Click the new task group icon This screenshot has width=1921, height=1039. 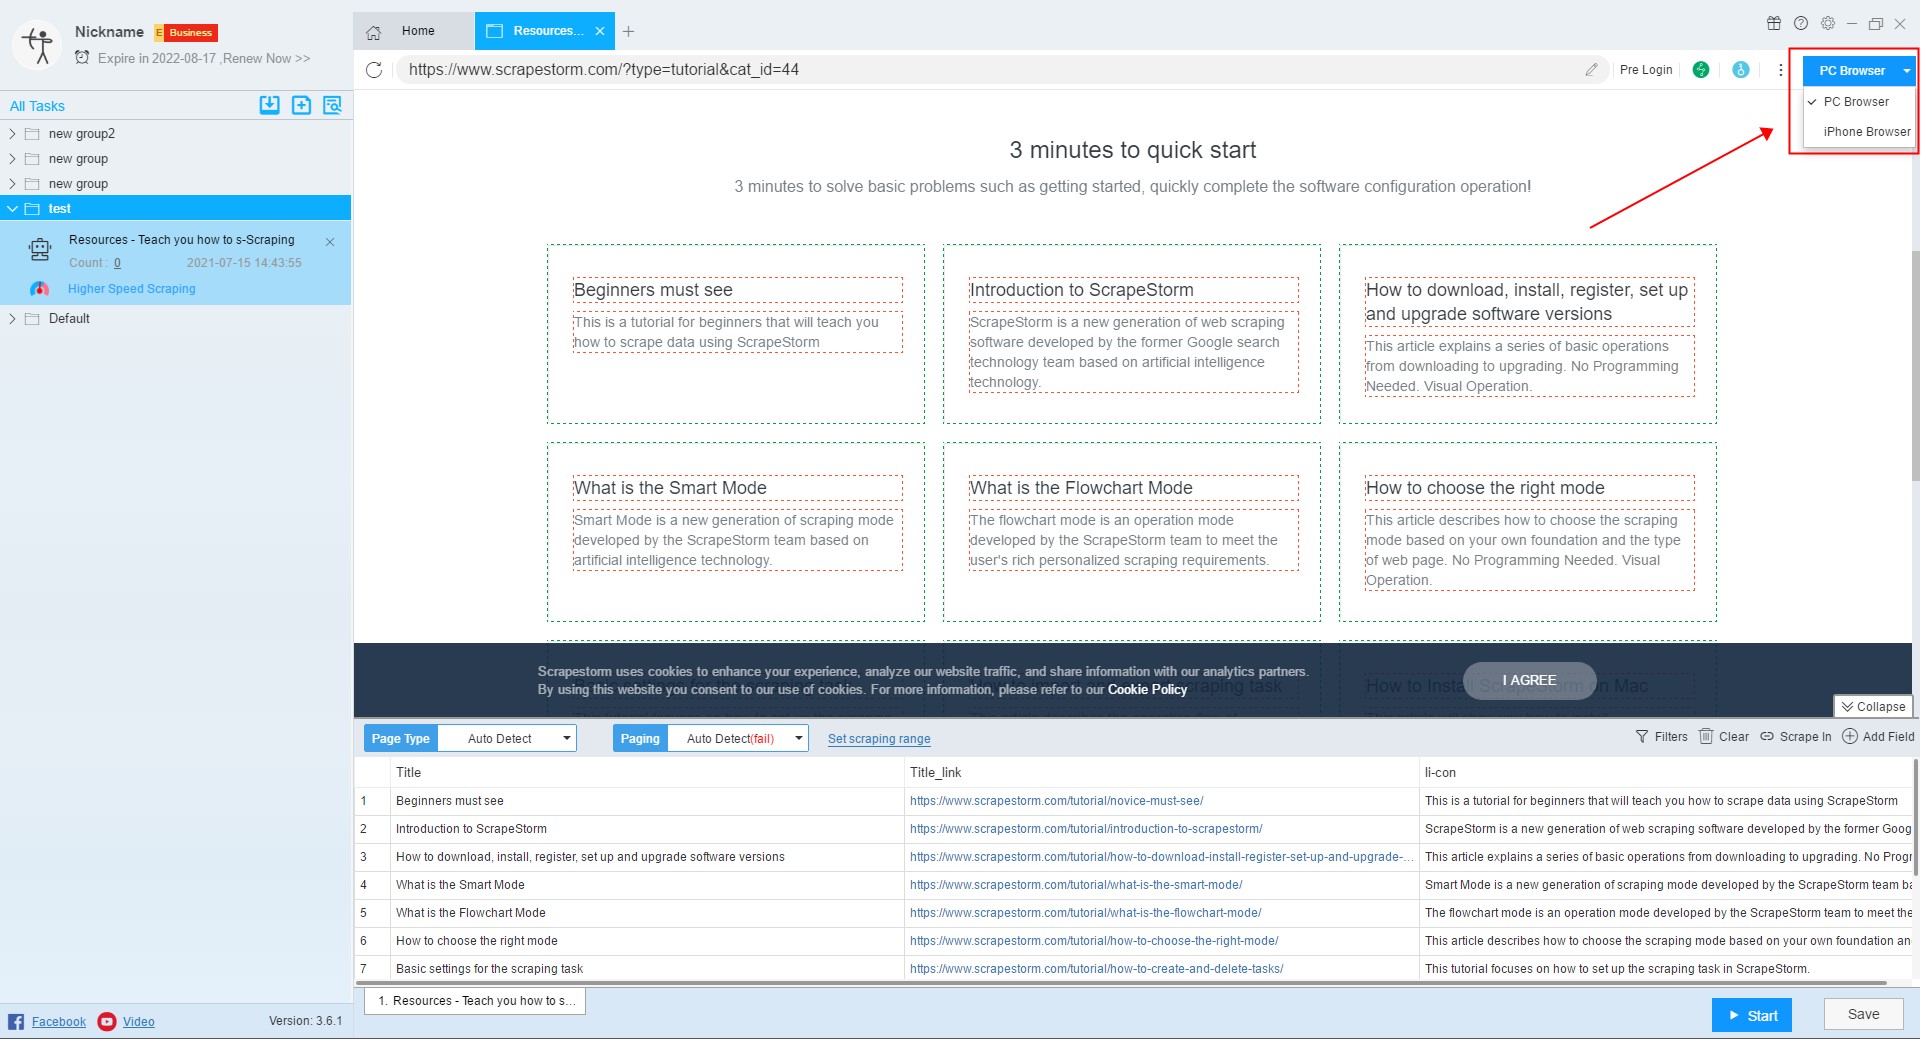coord(301,105)
